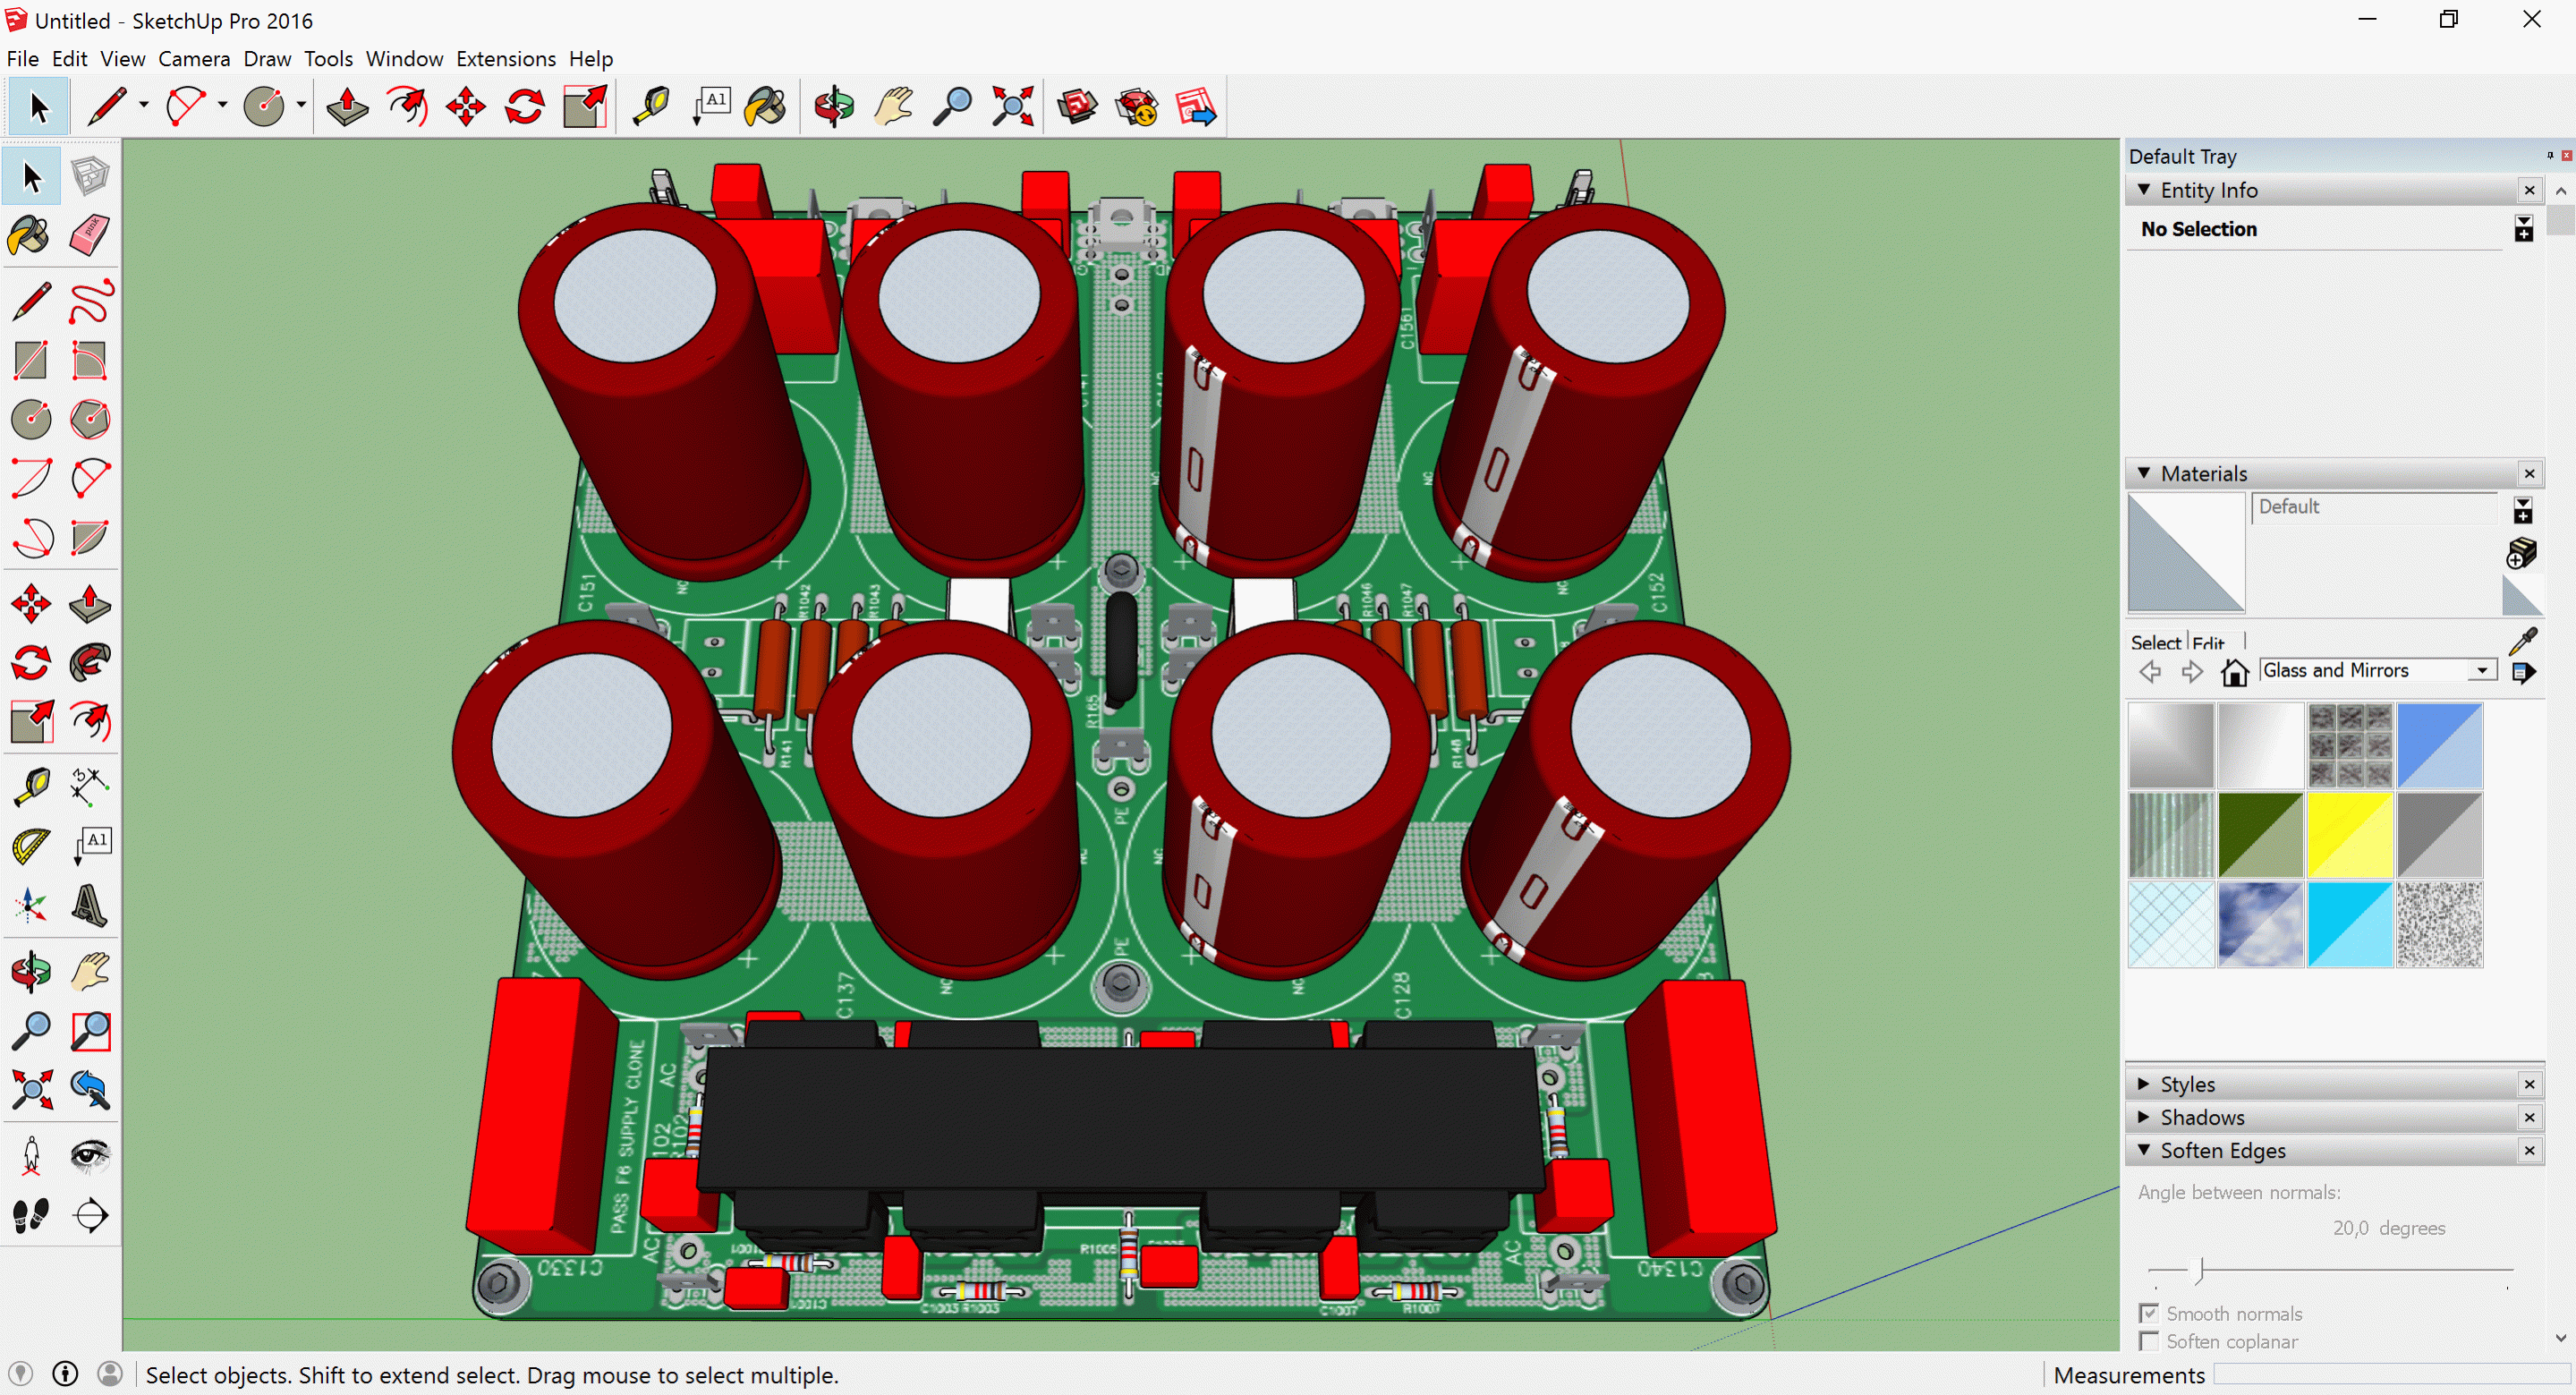Expand the Styles panel

(2143, 1084)
